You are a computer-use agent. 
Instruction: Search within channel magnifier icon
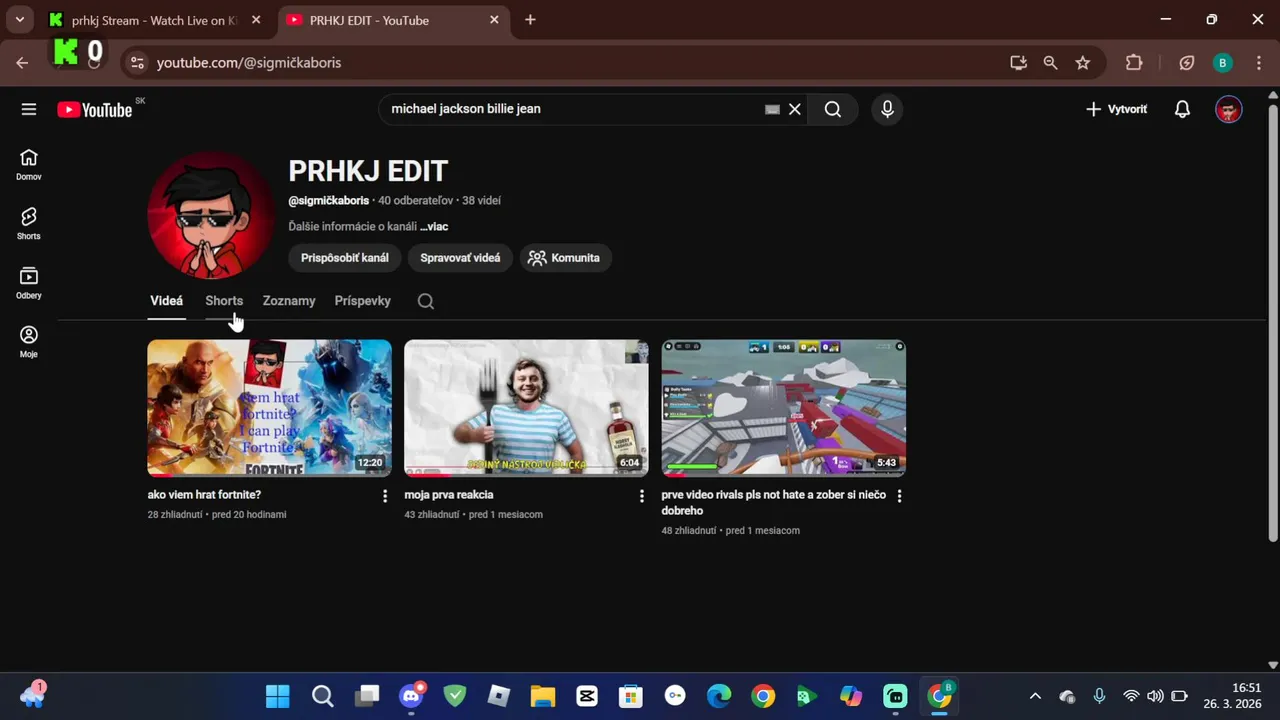click(426, 301)
